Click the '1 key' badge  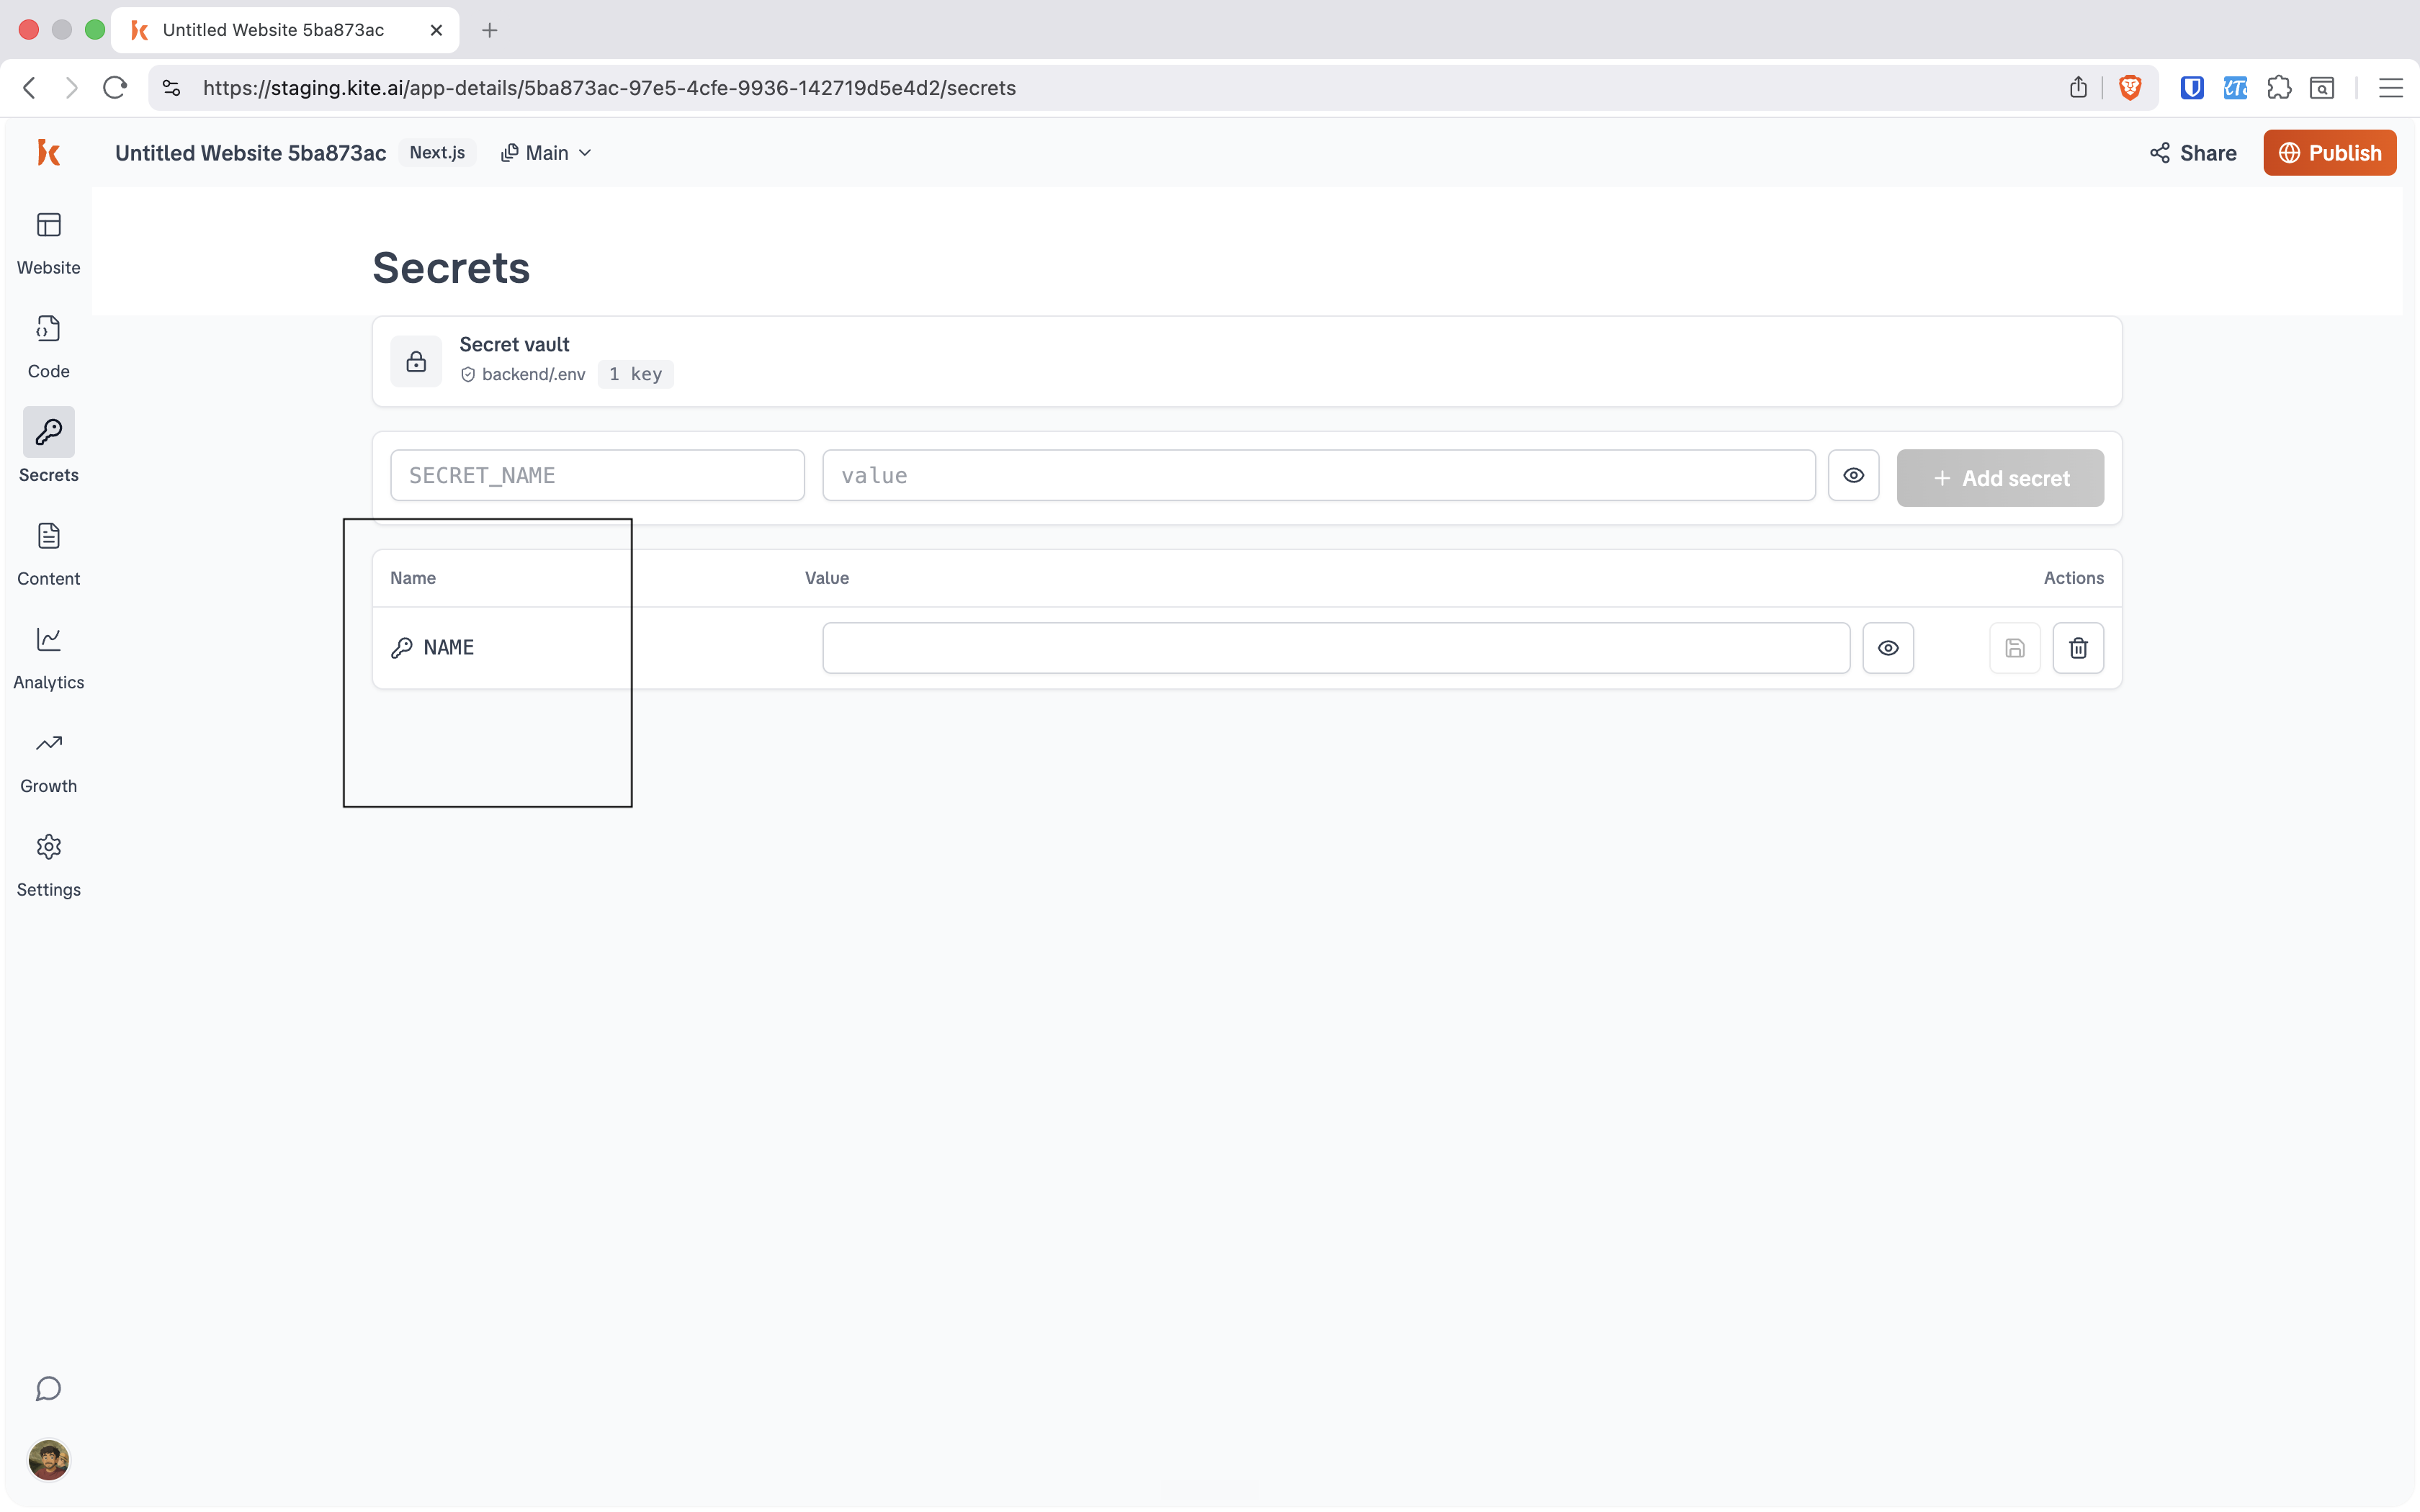point(635,374)
